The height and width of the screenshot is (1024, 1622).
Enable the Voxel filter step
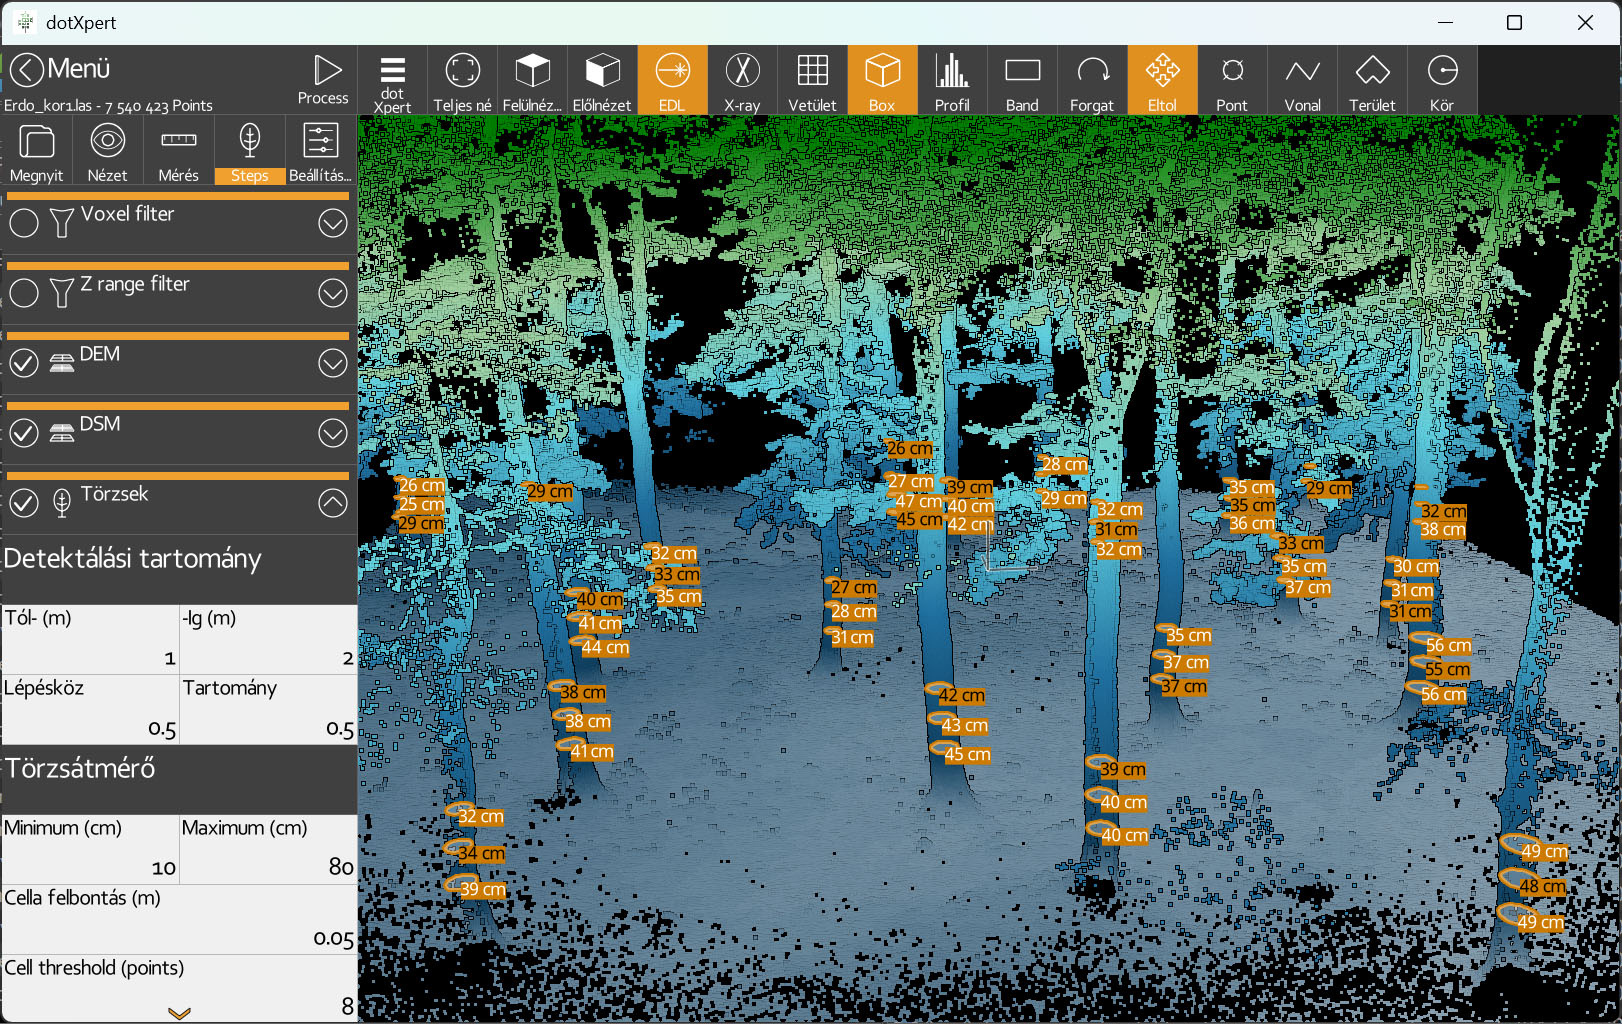click(x=24, y=223)
